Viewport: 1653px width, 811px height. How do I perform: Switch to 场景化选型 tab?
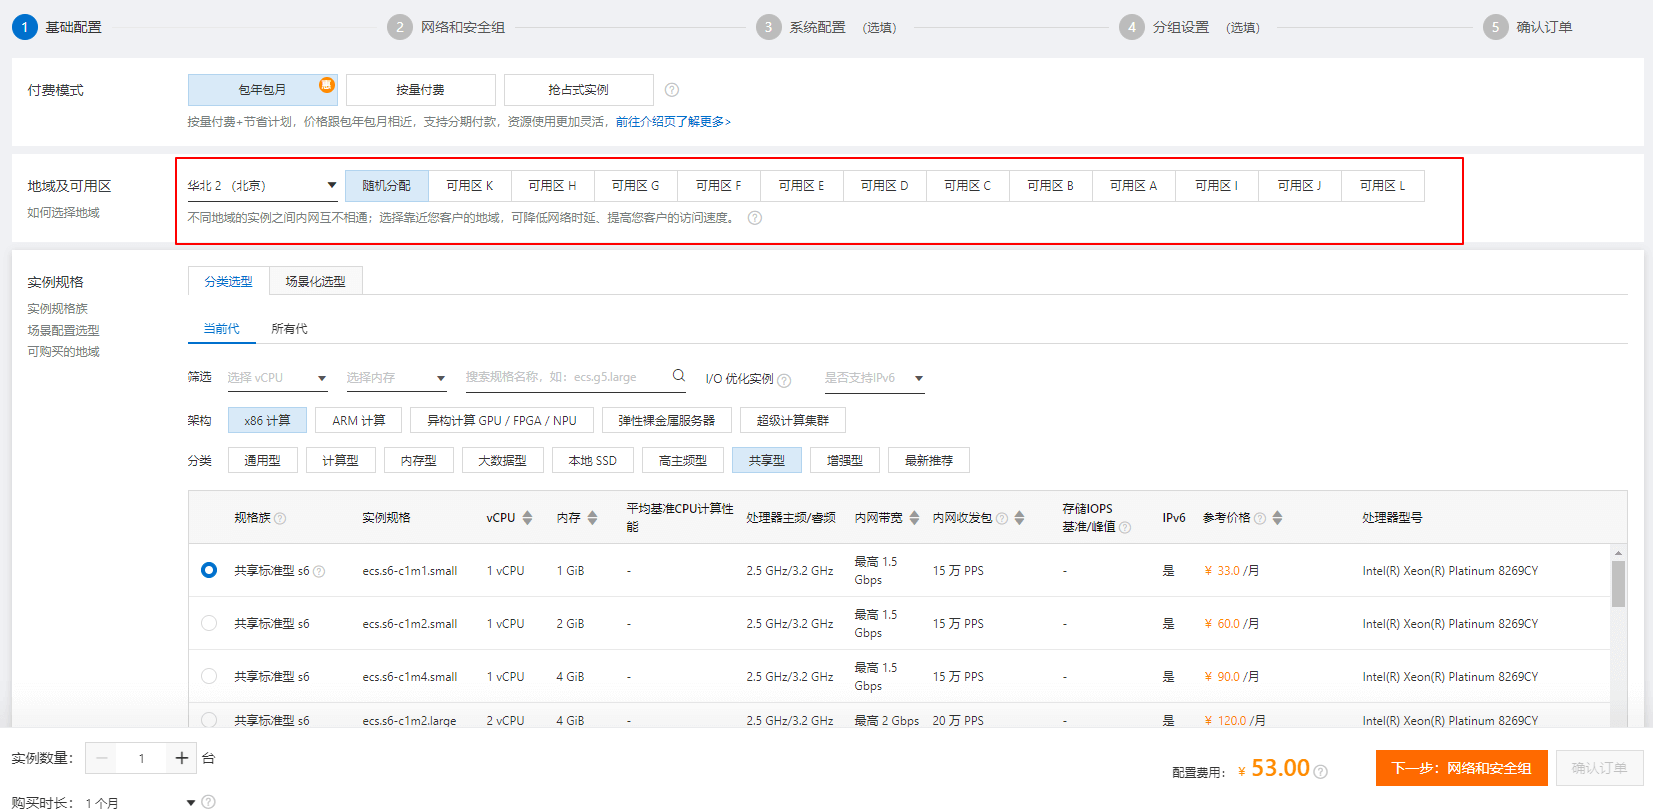315,281
